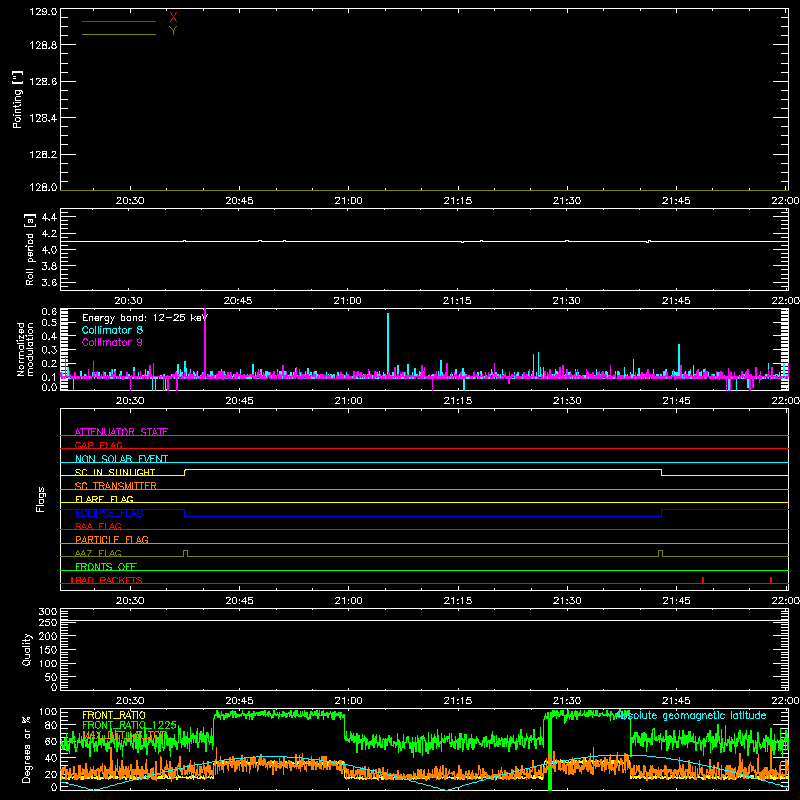Image resolution: width=800 pixels, height=800 pixels.
Task: Click the first olive flag pulse near 20:37
Action: click(x=185, y=554)
